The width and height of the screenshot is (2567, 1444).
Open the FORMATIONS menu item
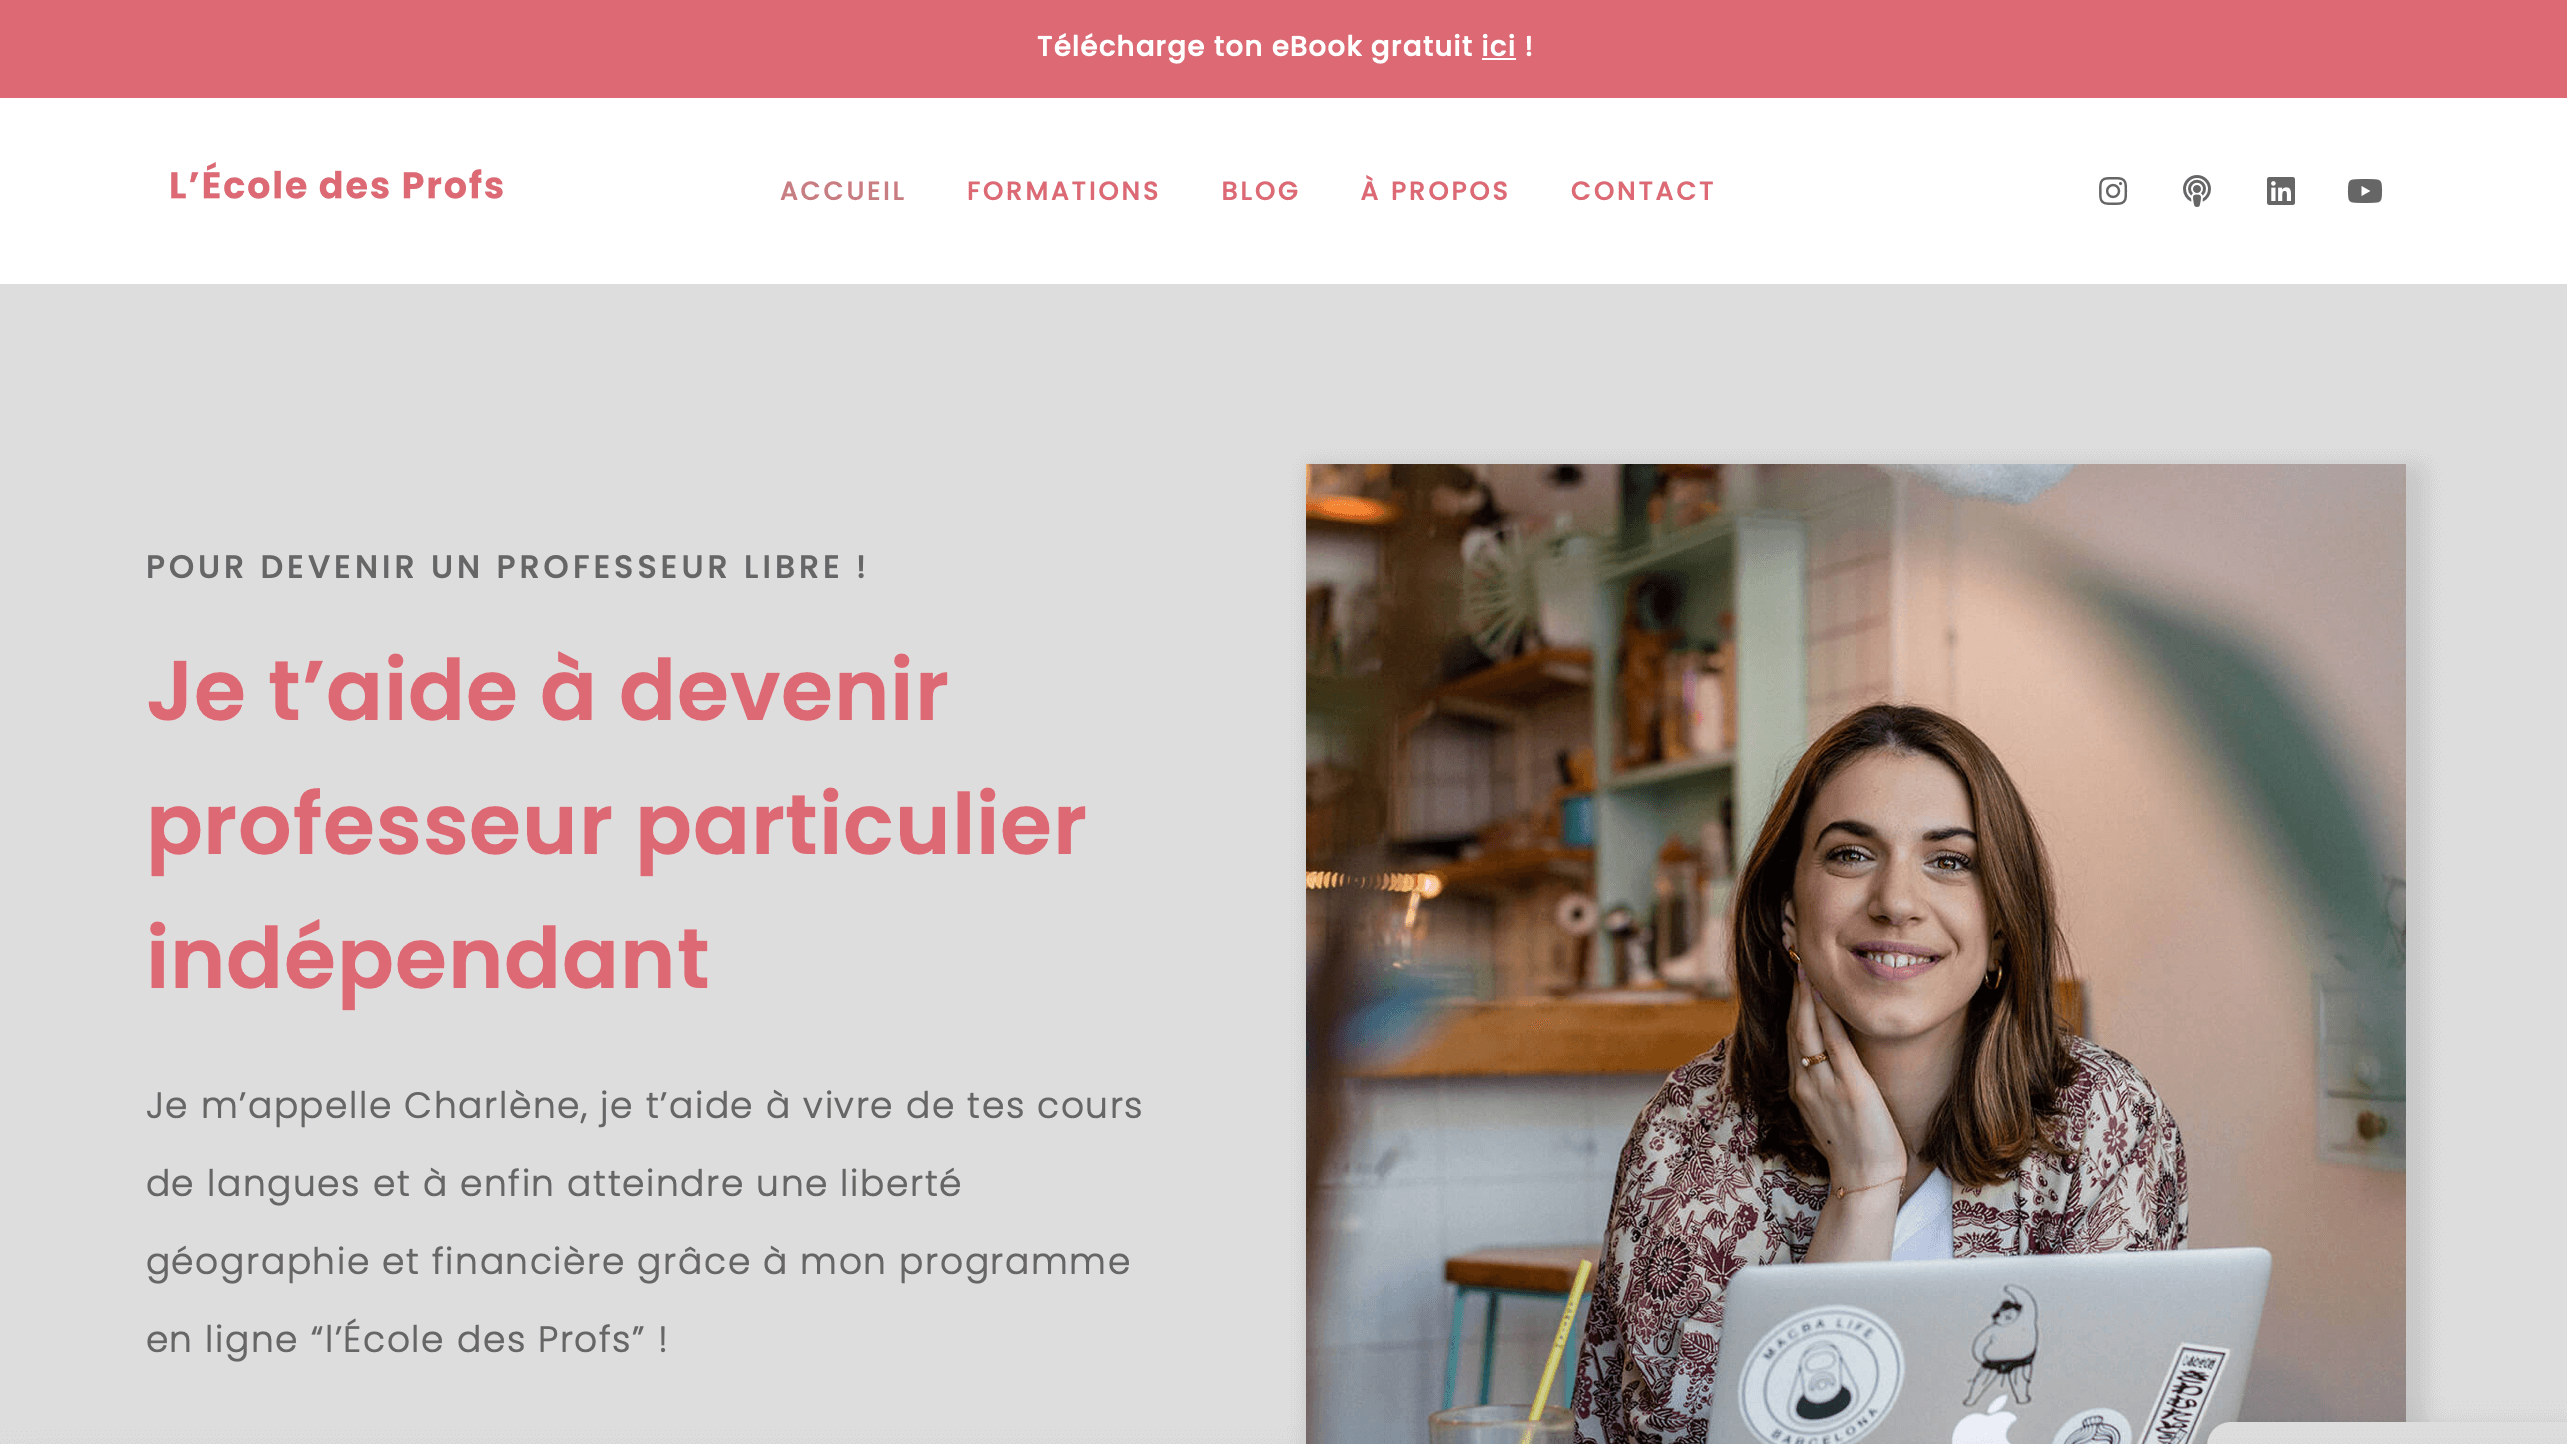pos(1063,191)
